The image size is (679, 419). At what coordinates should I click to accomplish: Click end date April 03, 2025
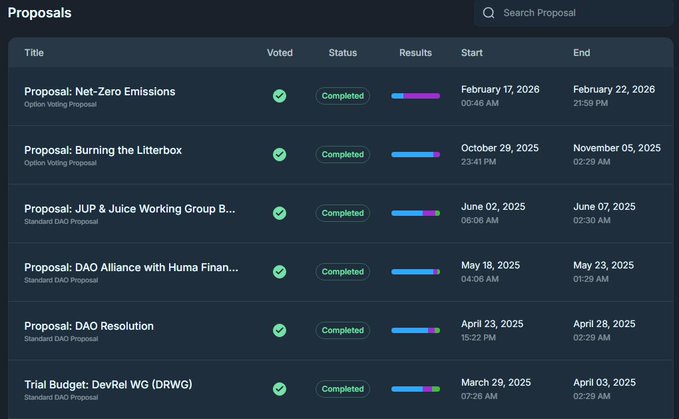coord(605,383)
